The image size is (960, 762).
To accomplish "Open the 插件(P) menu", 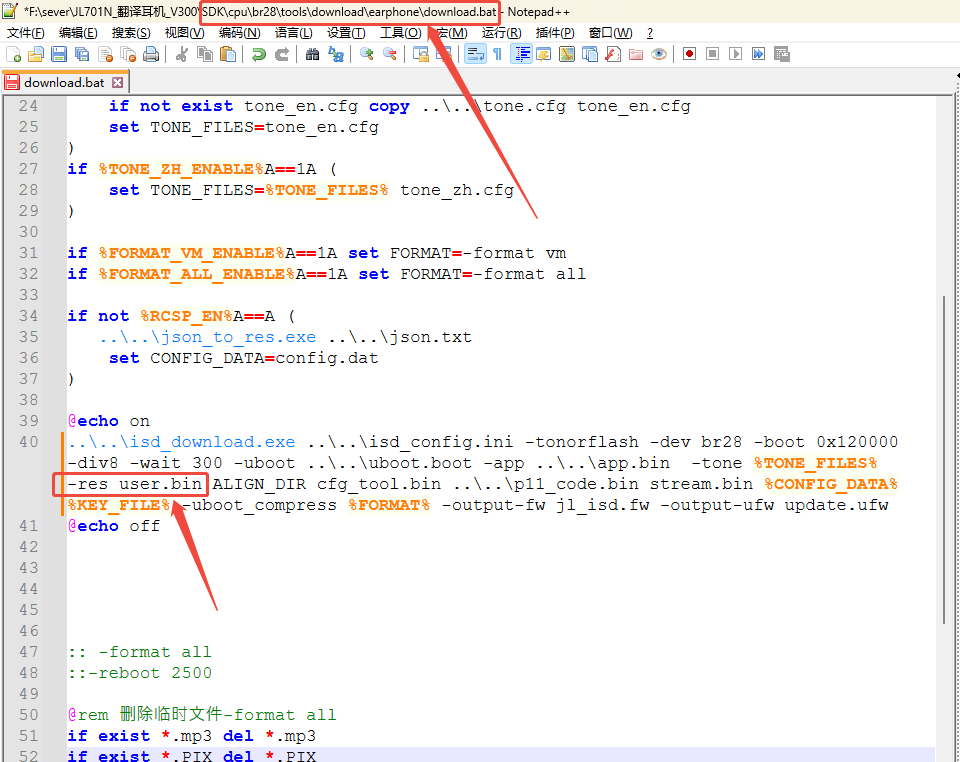I will [555, 33].
